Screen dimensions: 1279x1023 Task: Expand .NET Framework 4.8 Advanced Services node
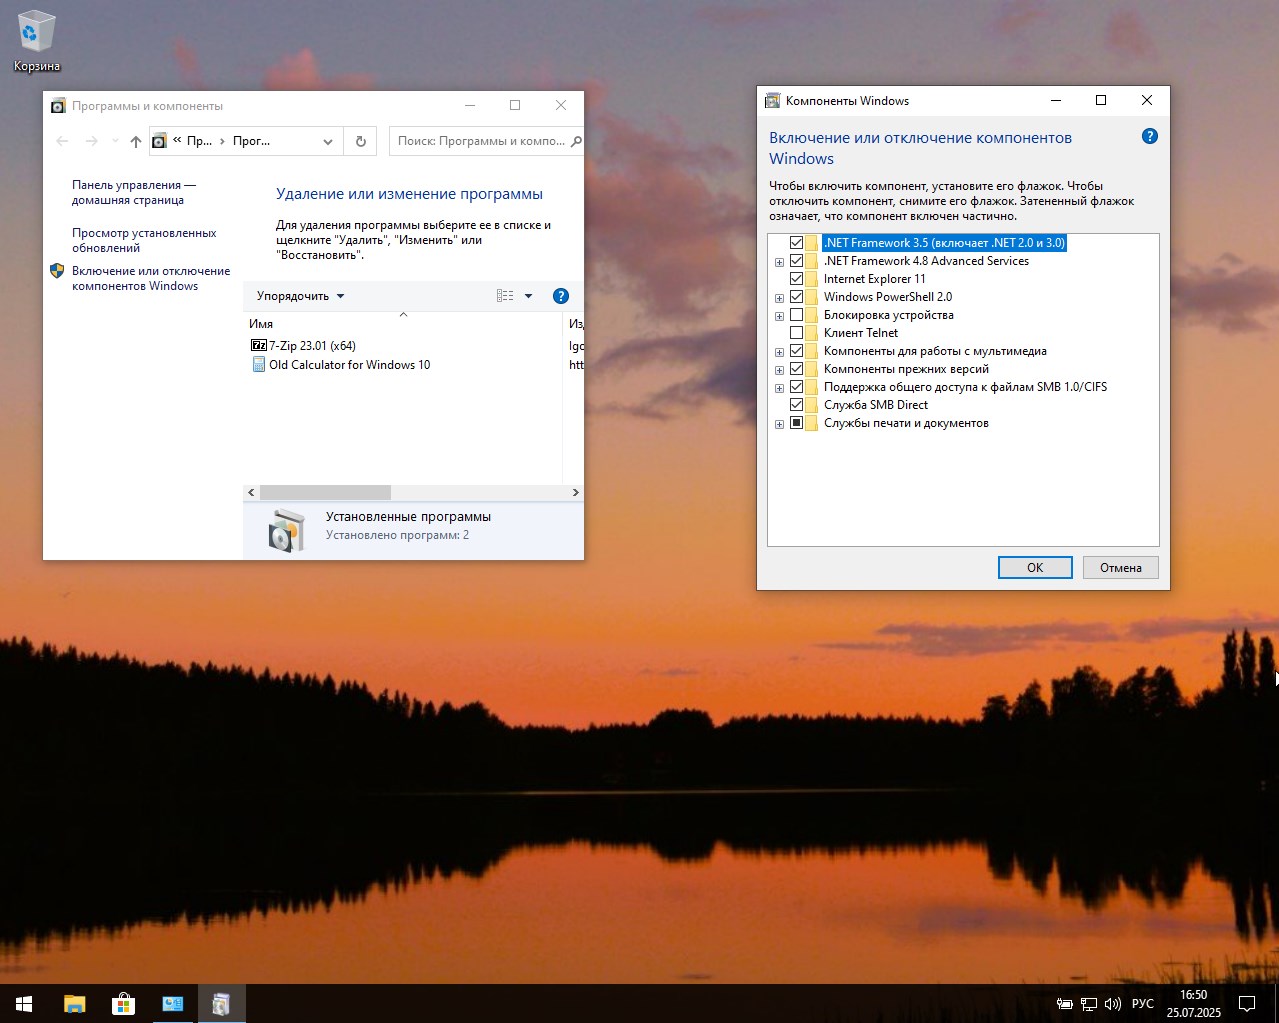pos(779,262)
